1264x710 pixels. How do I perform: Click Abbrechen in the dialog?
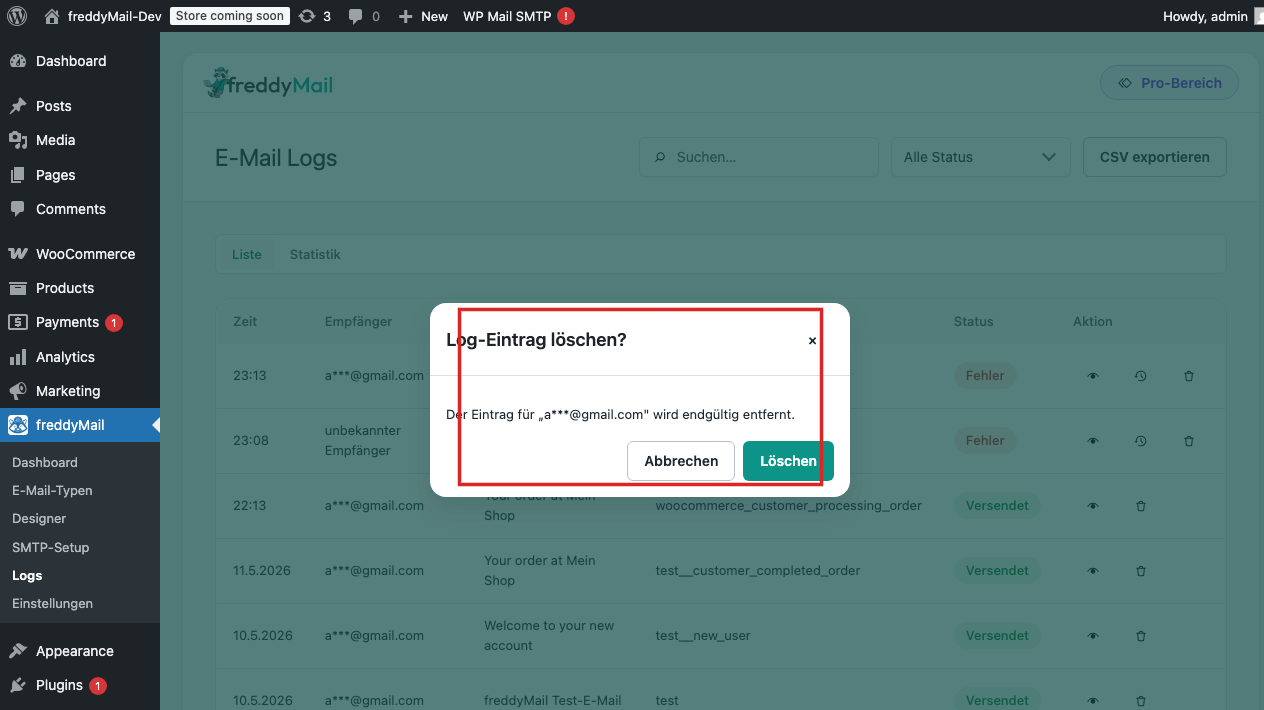681,461
